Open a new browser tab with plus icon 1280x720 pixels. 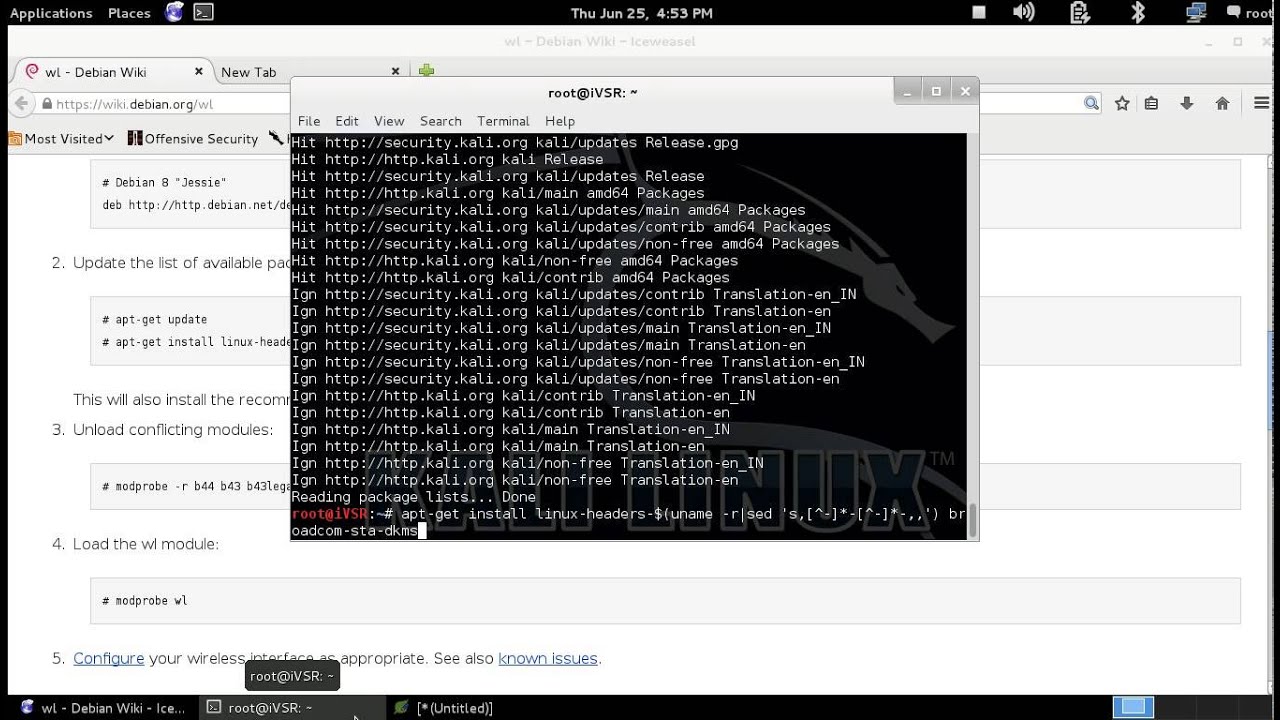pyautogui.click(x=427, y=71)
